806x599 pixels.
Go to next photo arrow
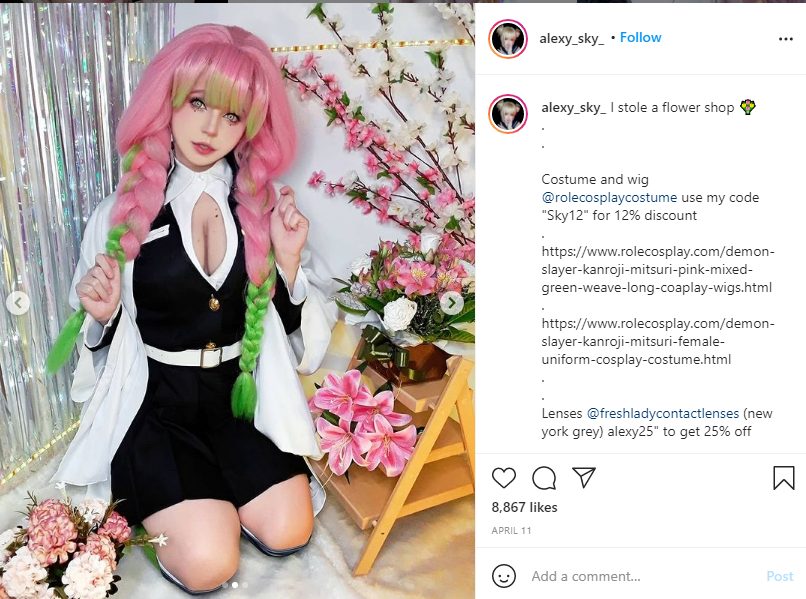452,303
